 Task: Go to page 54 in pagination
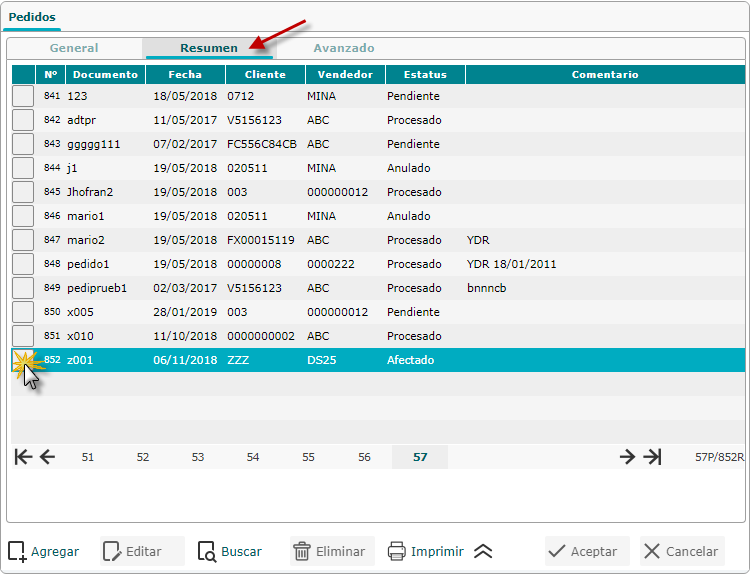point(253,457)
